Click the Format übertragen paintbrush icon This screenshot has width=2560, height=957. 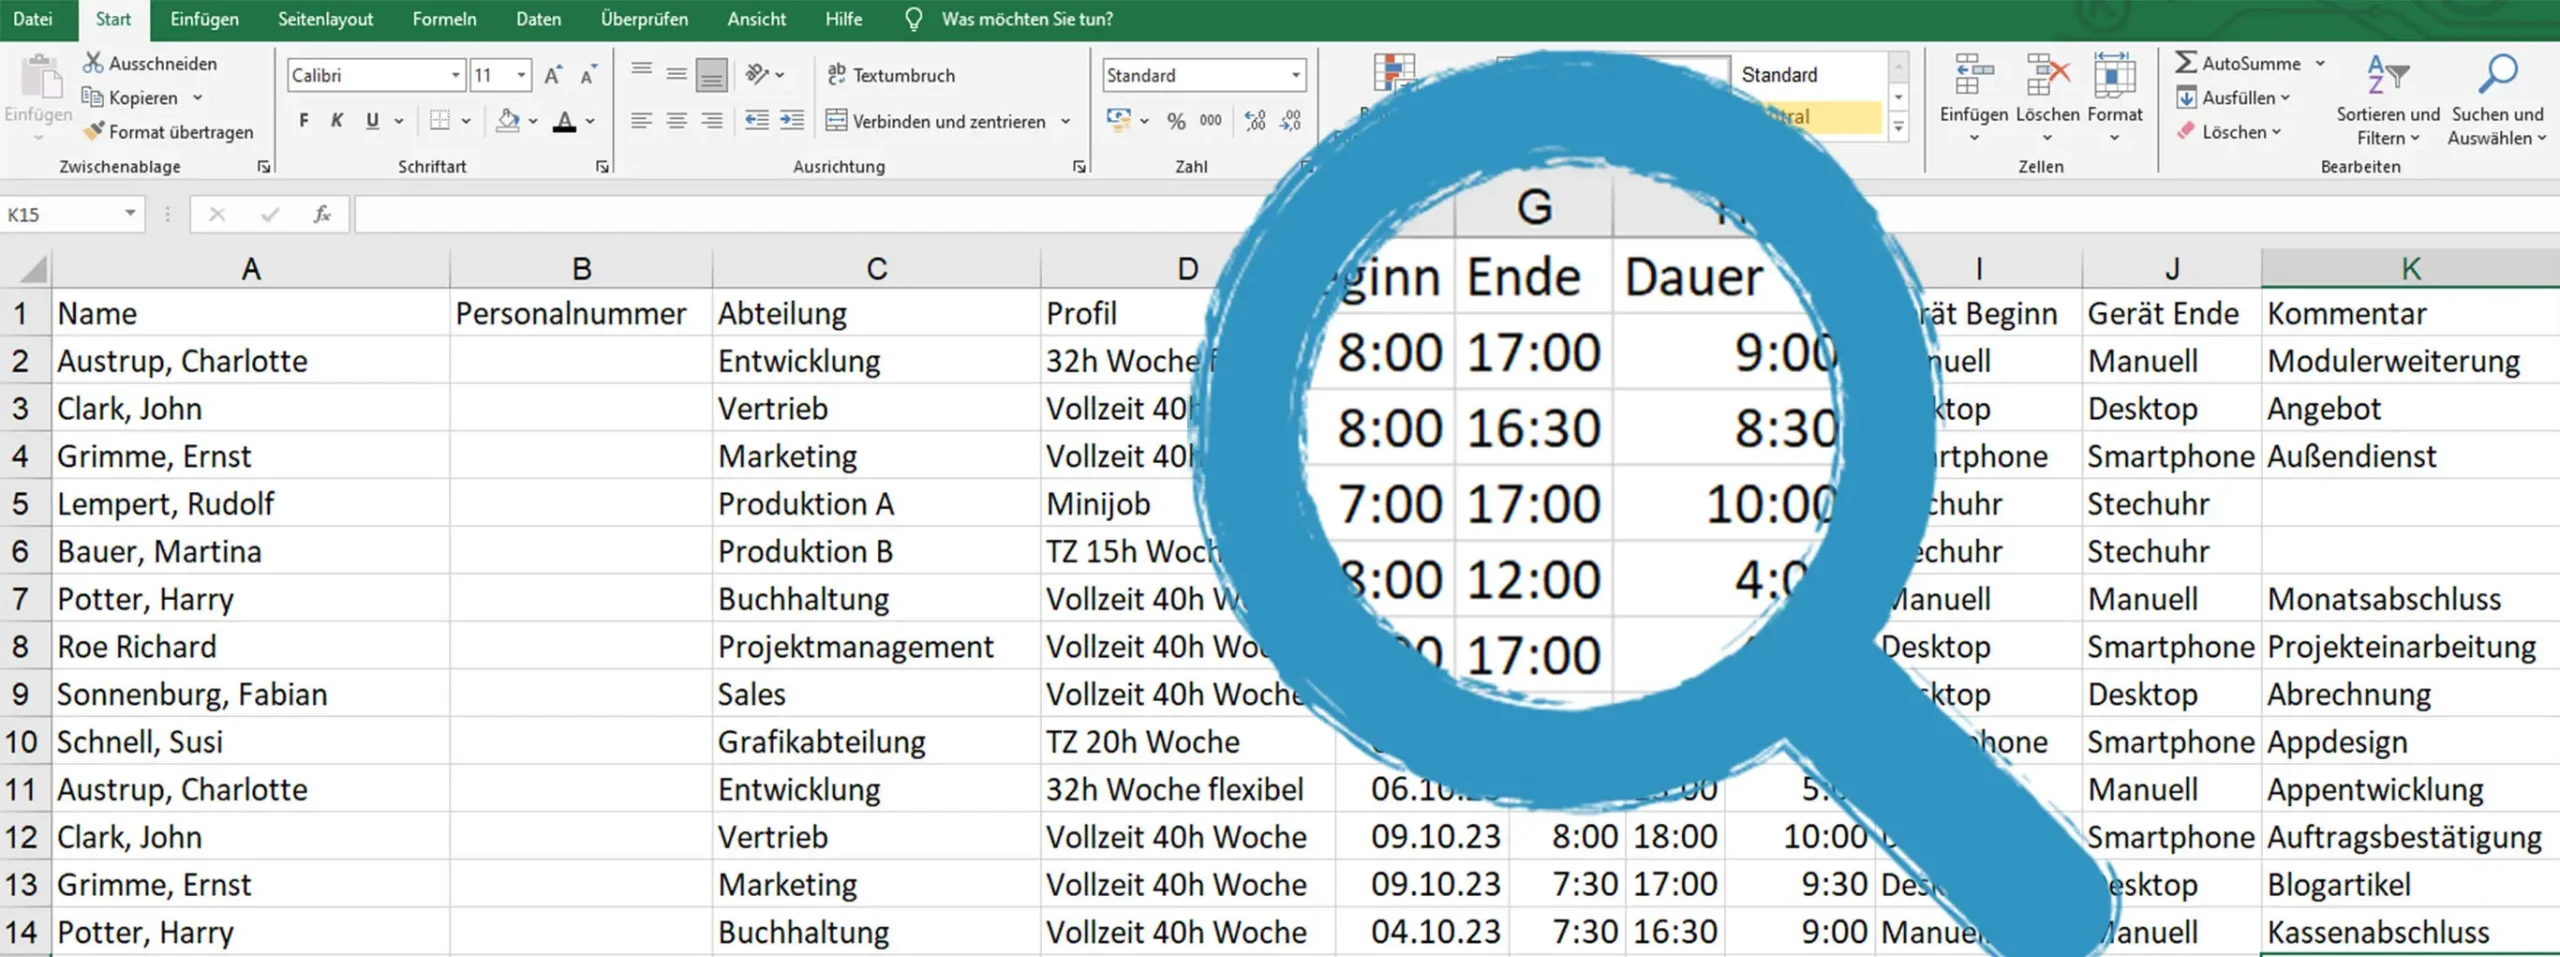[x=95, y=131]
